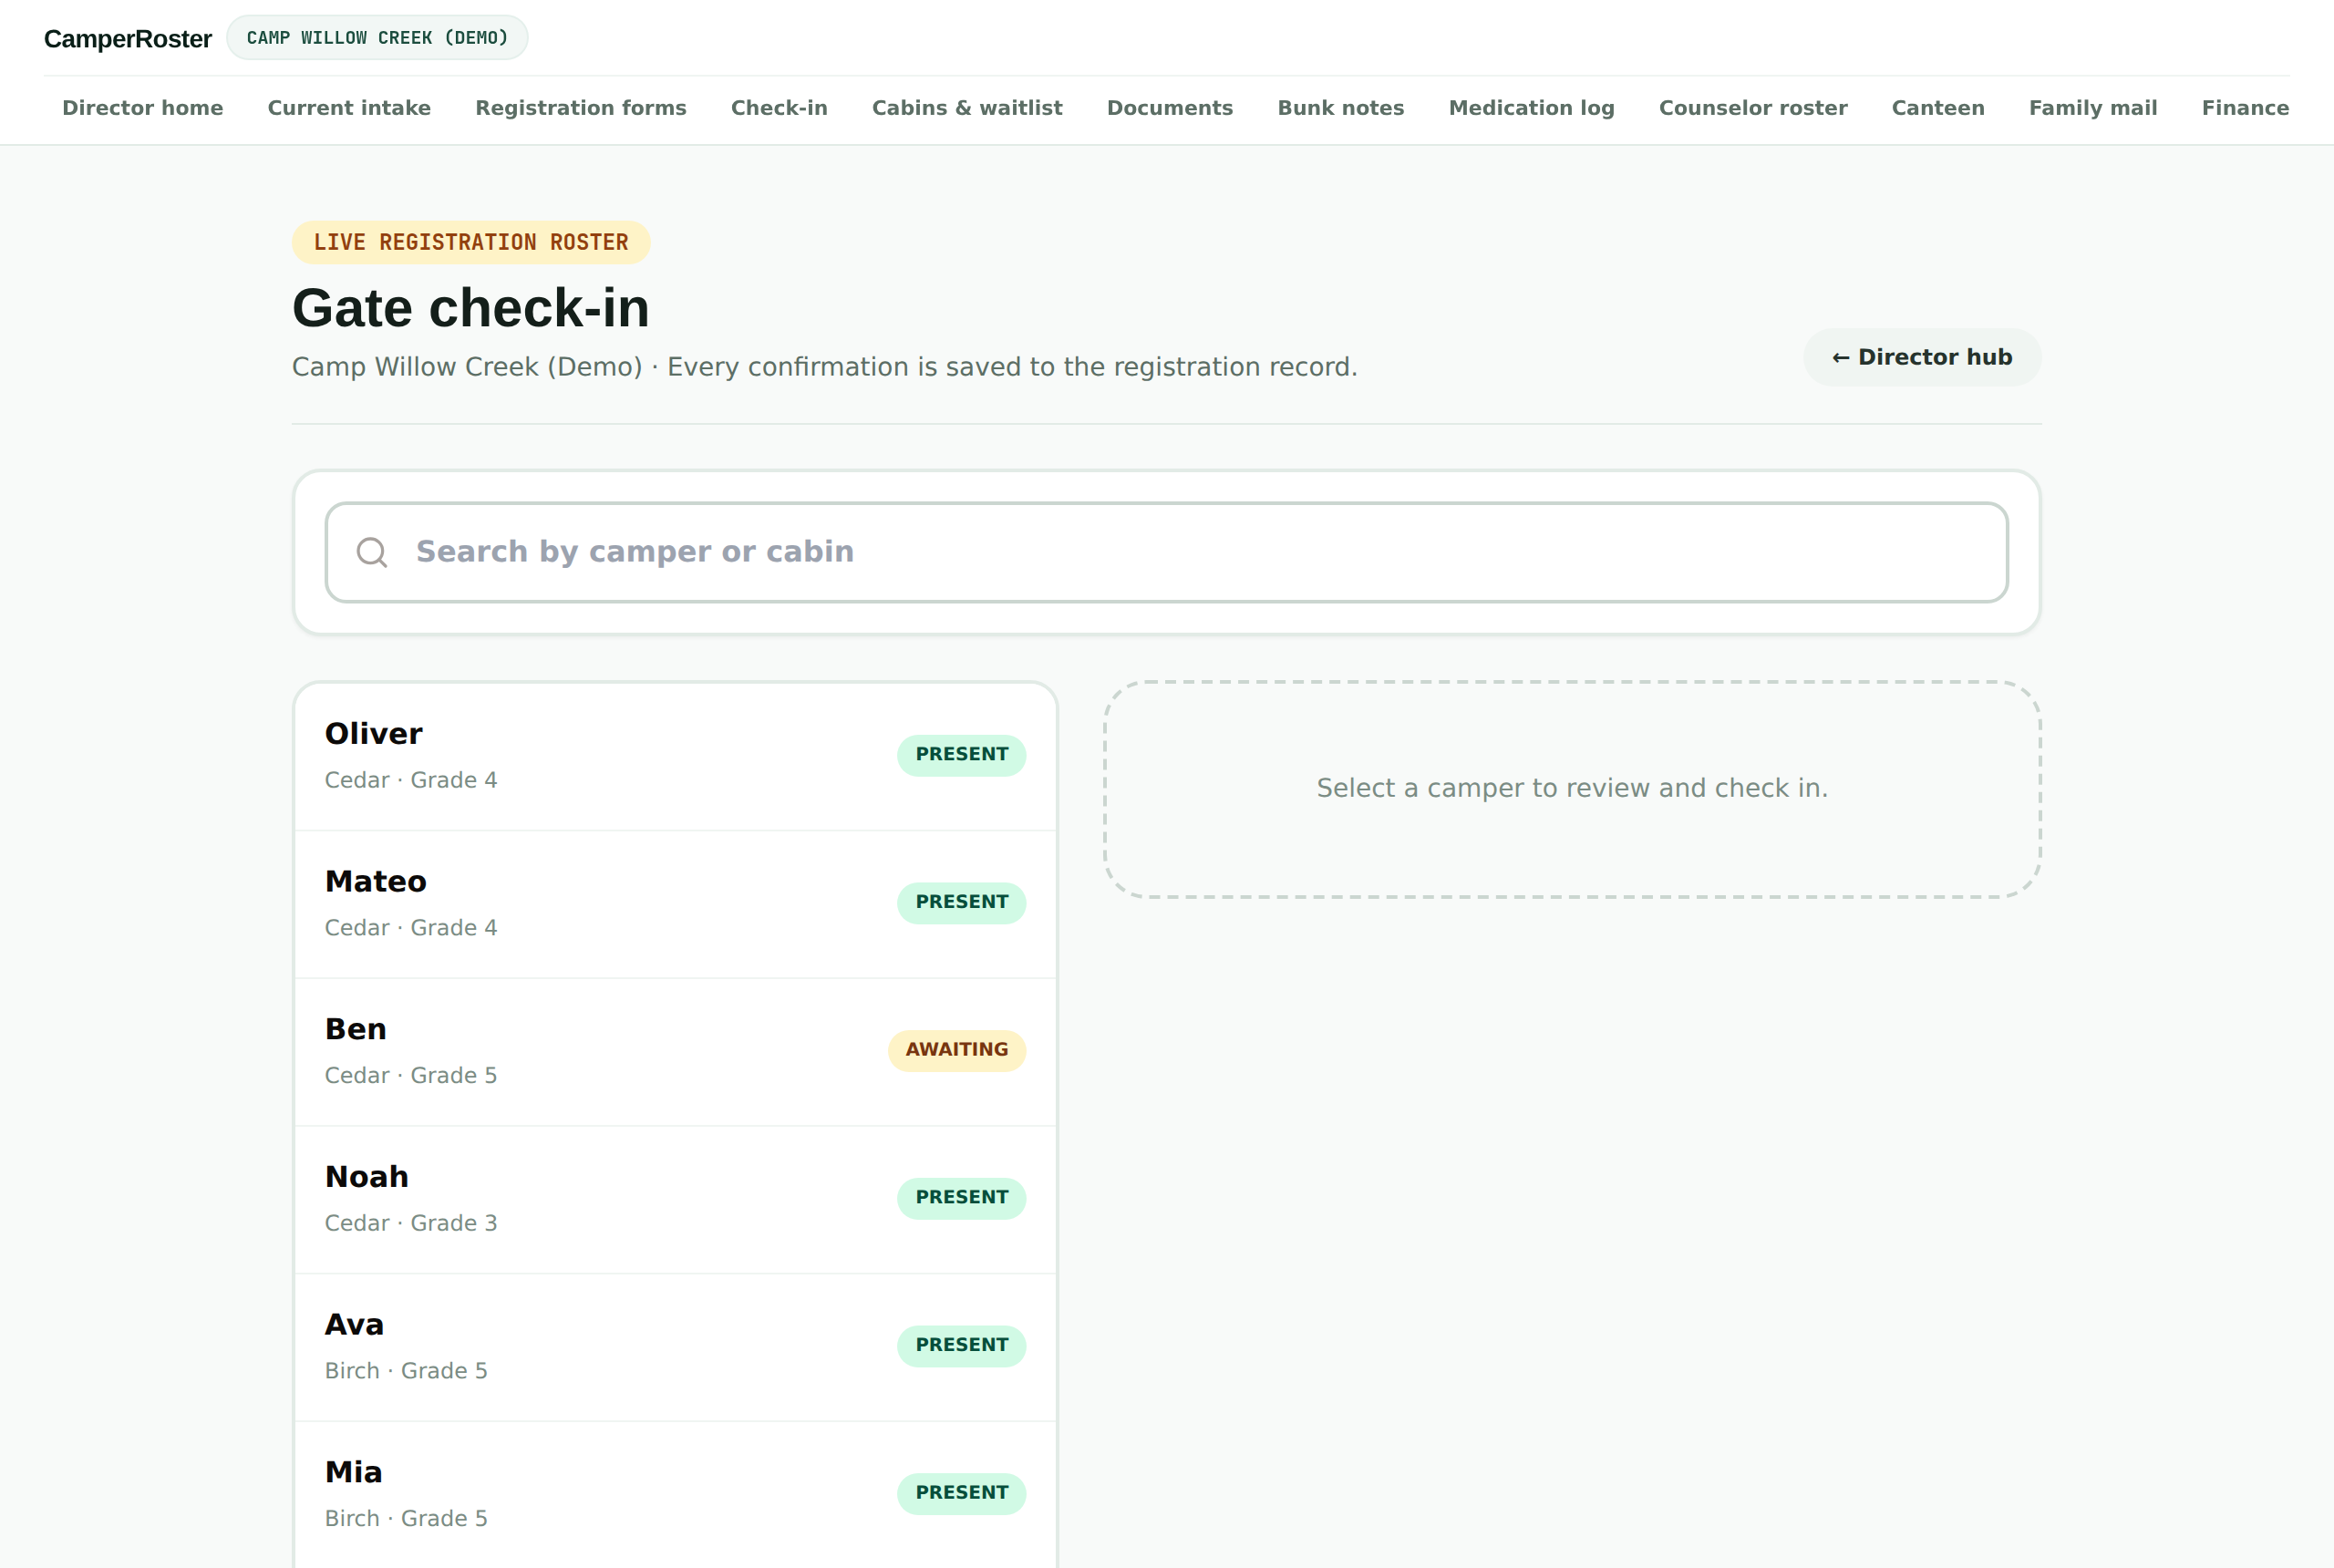
Task: Click Mia's PRESENT status badge
Action: [x=961, y=1493]
